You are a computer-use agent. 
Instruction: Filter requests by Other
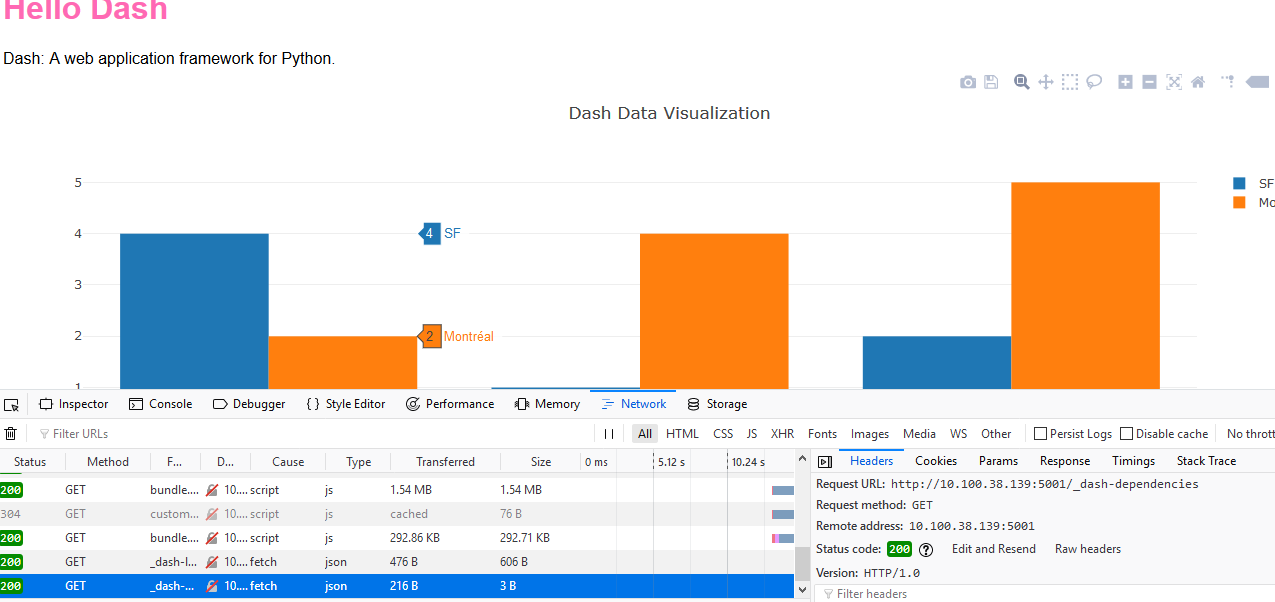click(x=996, y=434)
